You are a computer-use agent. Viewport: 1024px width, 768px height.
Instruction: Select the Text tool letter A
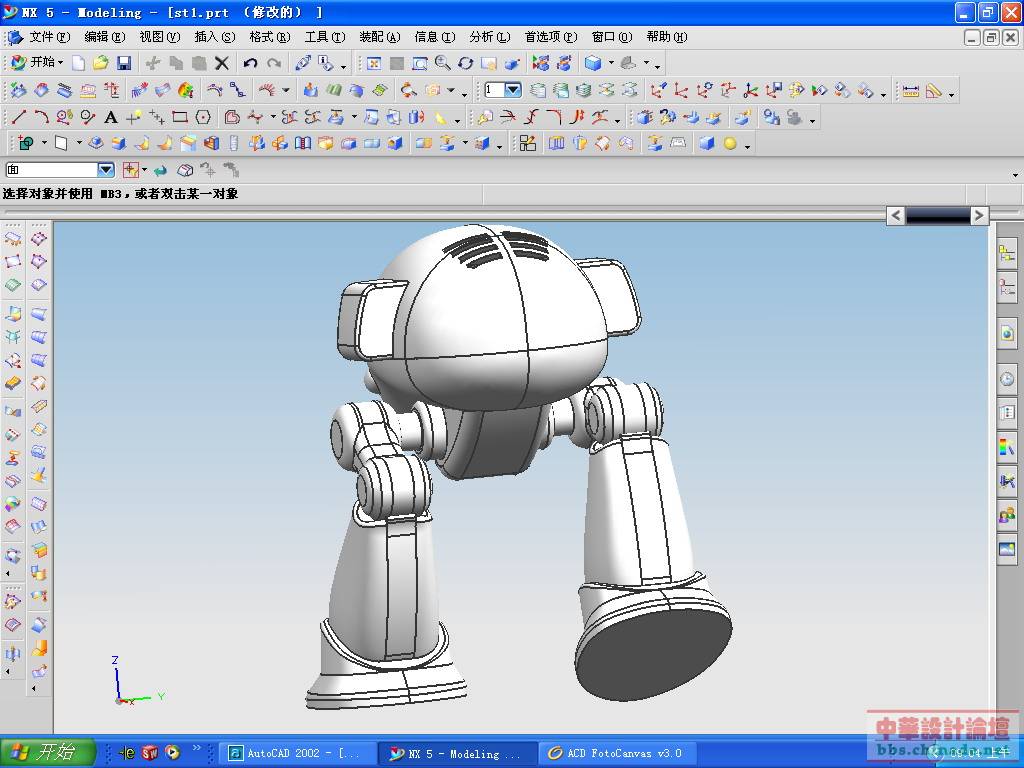[111, 117]
